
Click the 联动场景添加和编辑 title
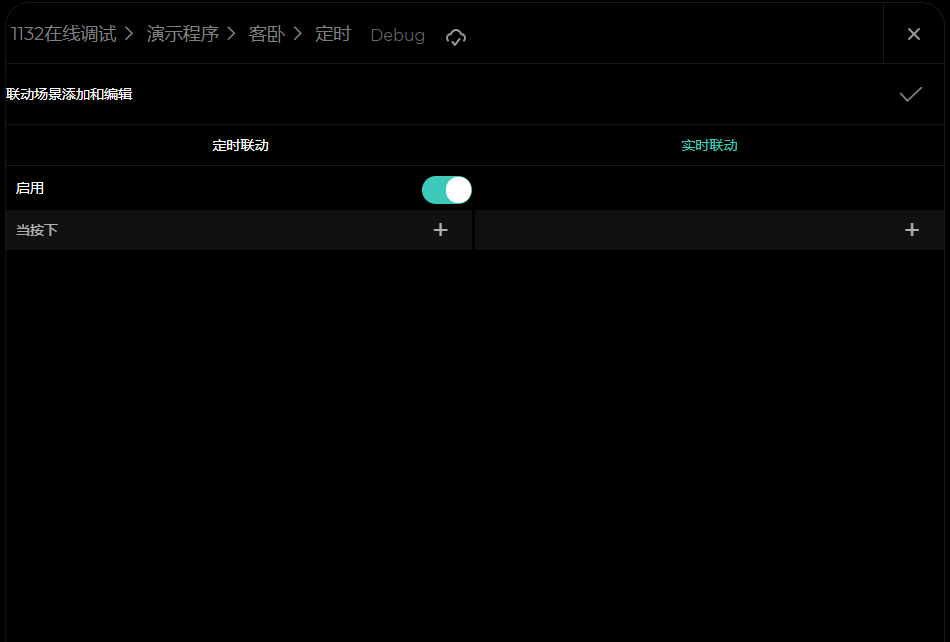point(69,94)
